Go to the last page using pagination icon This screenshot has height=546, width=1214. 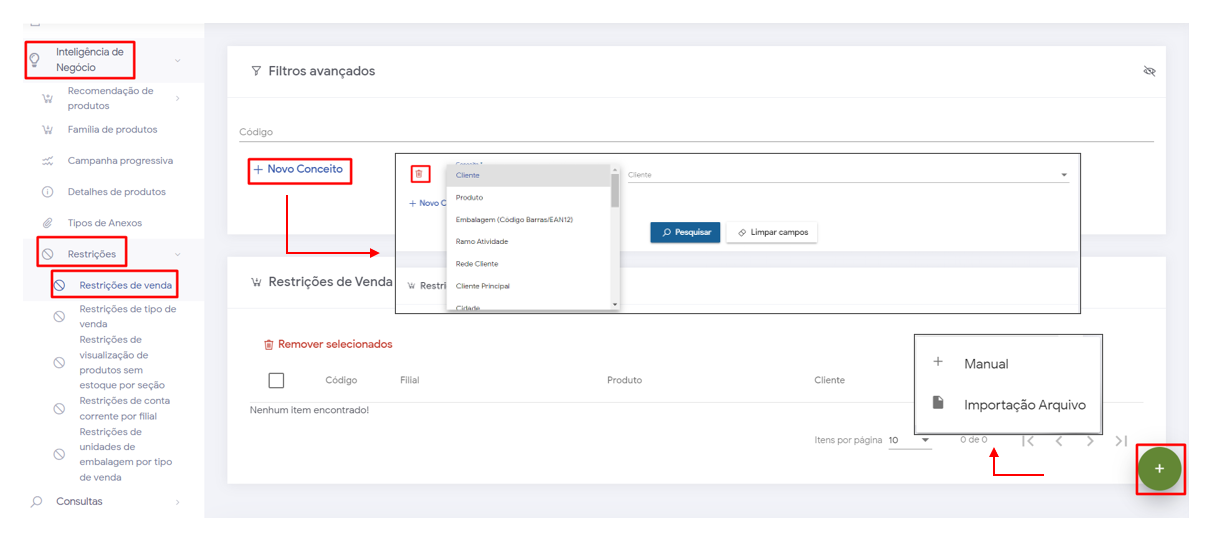pos(1121,440)
